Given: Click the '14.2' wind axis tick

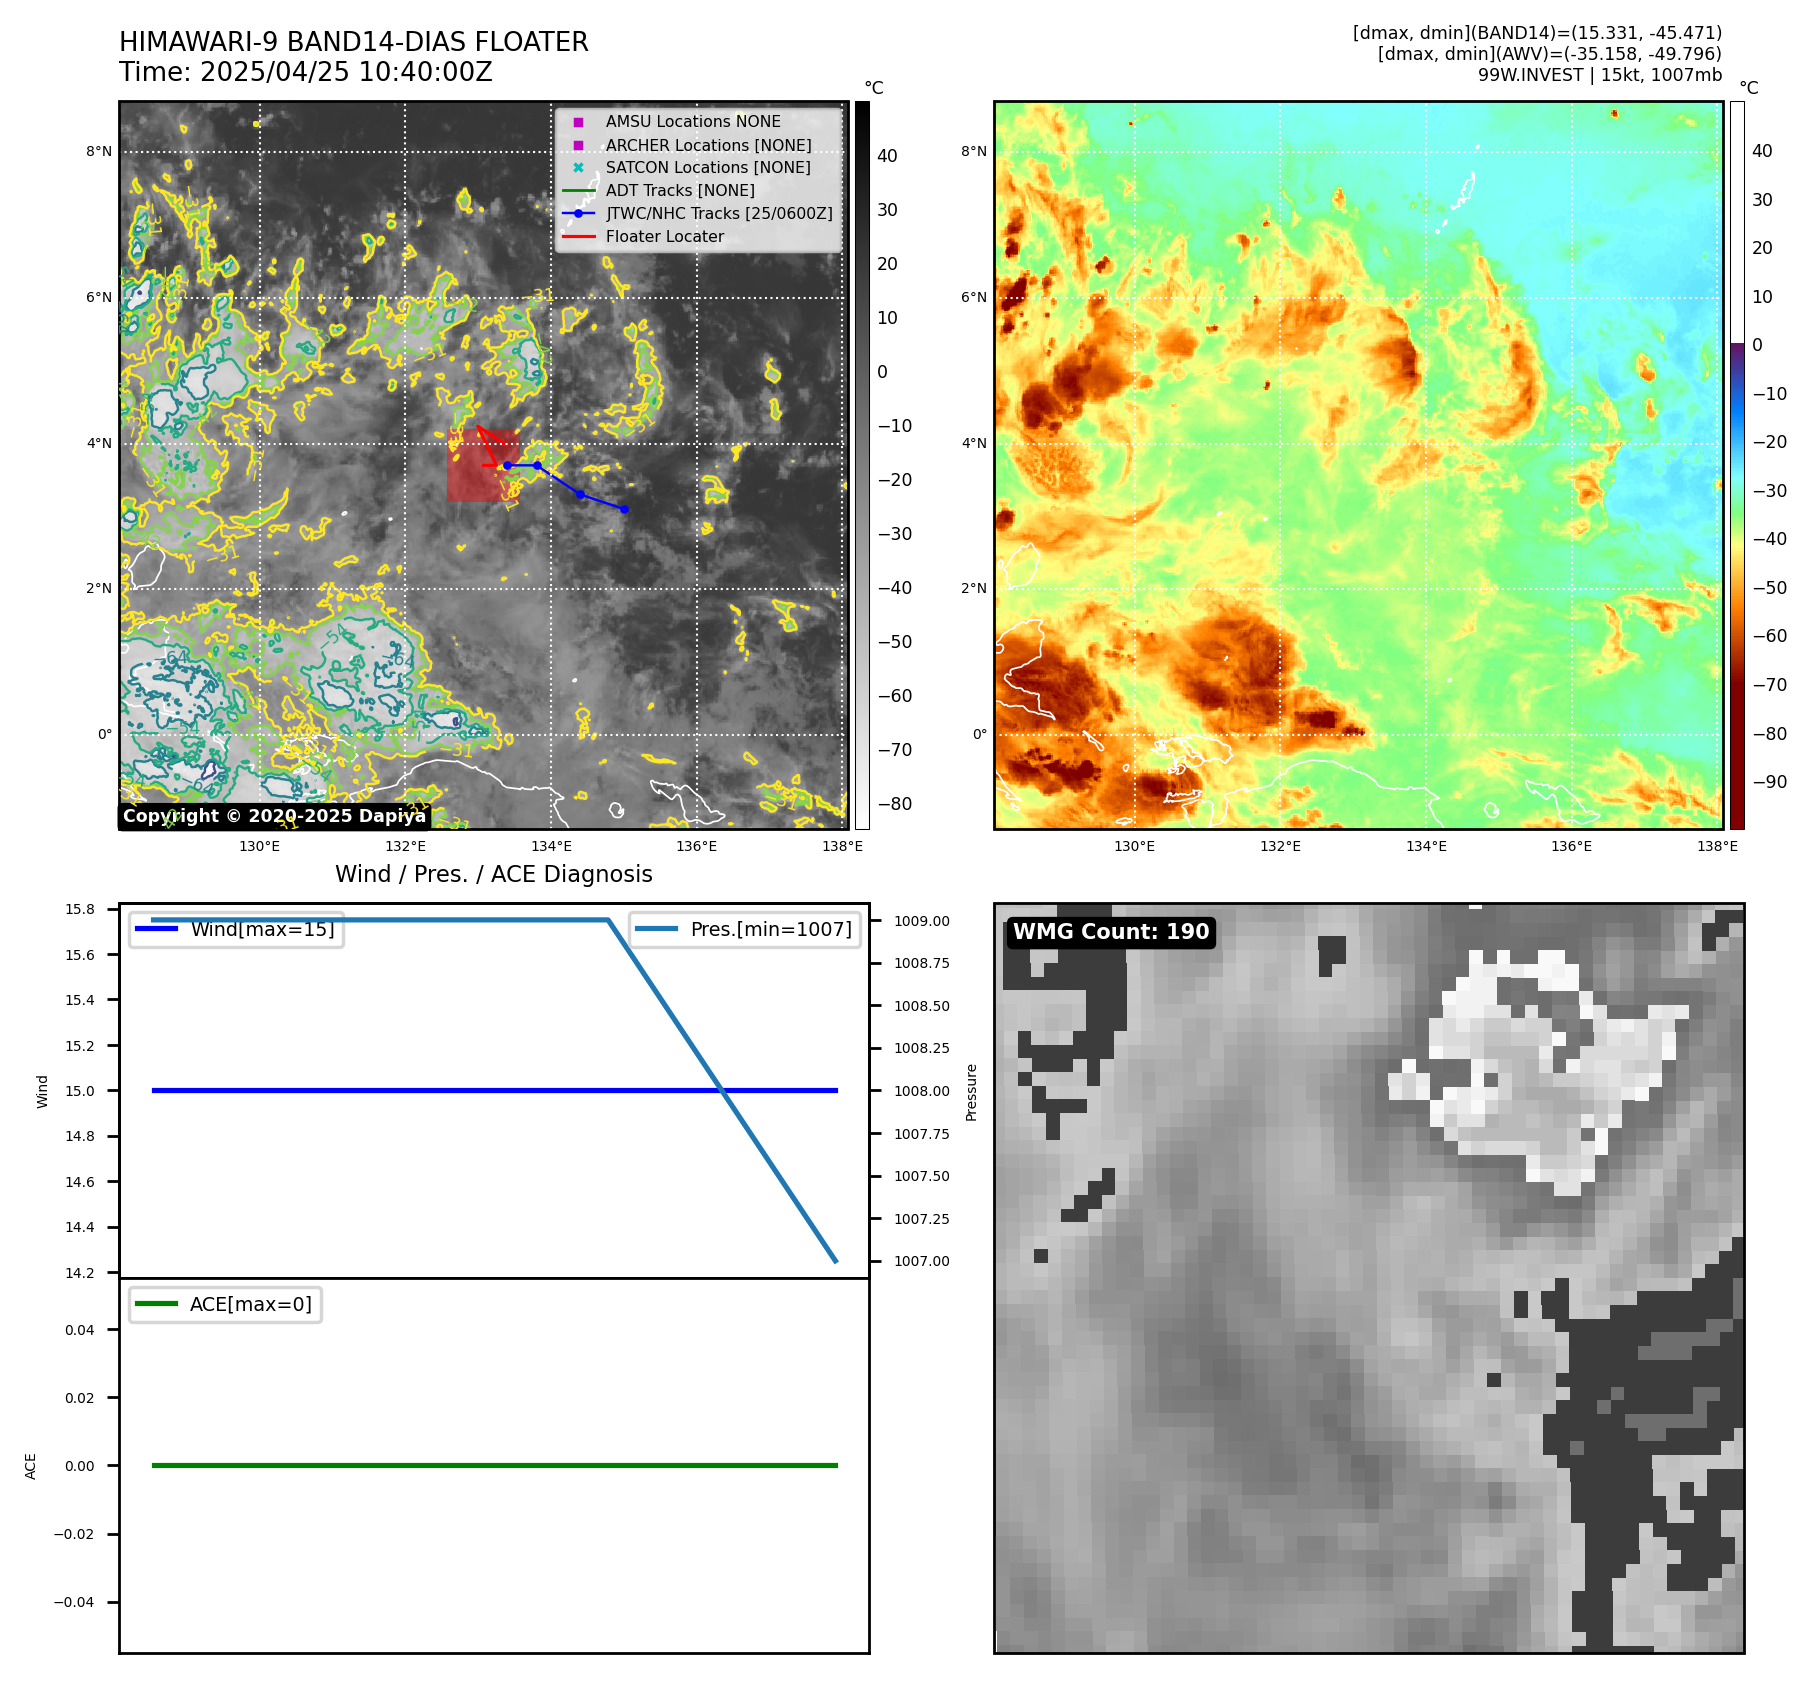Looking at the screenshot, I should [x=80, y=1273].
